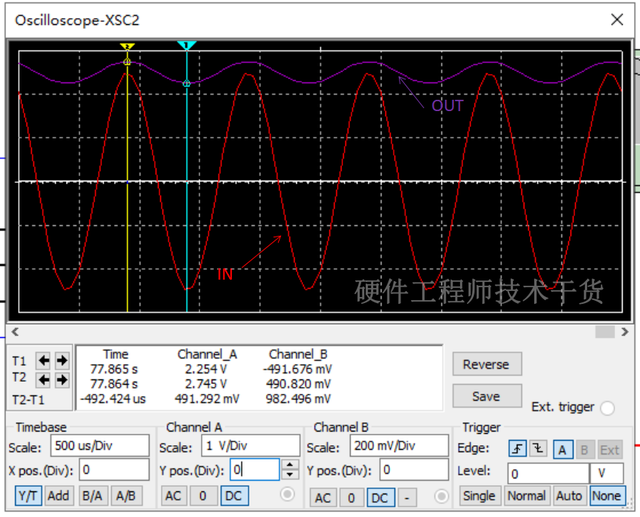The width and height of the screenshot is (640, 517).
Task: Select Y/T display mode
Action: coord(29,495)
